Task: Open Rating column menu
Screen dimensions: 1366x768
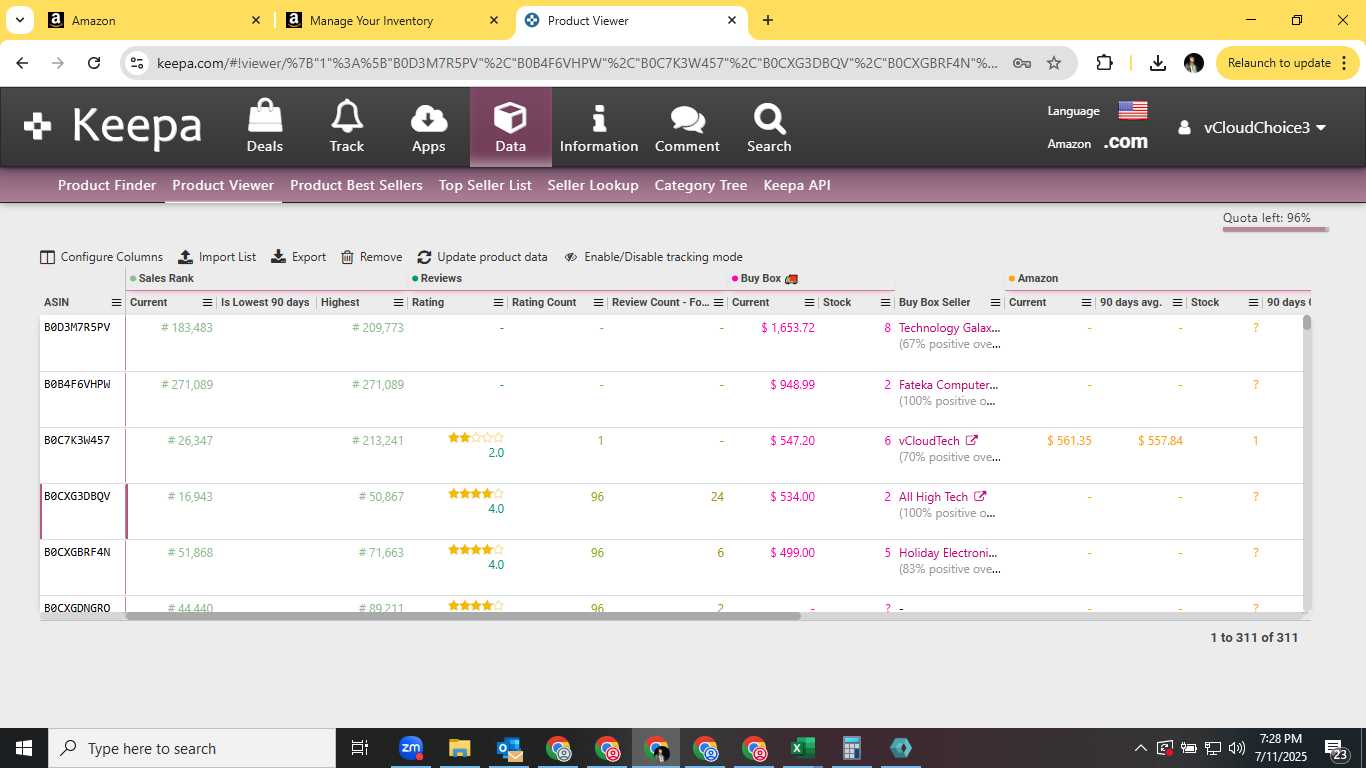Action: tap(499, 302)
